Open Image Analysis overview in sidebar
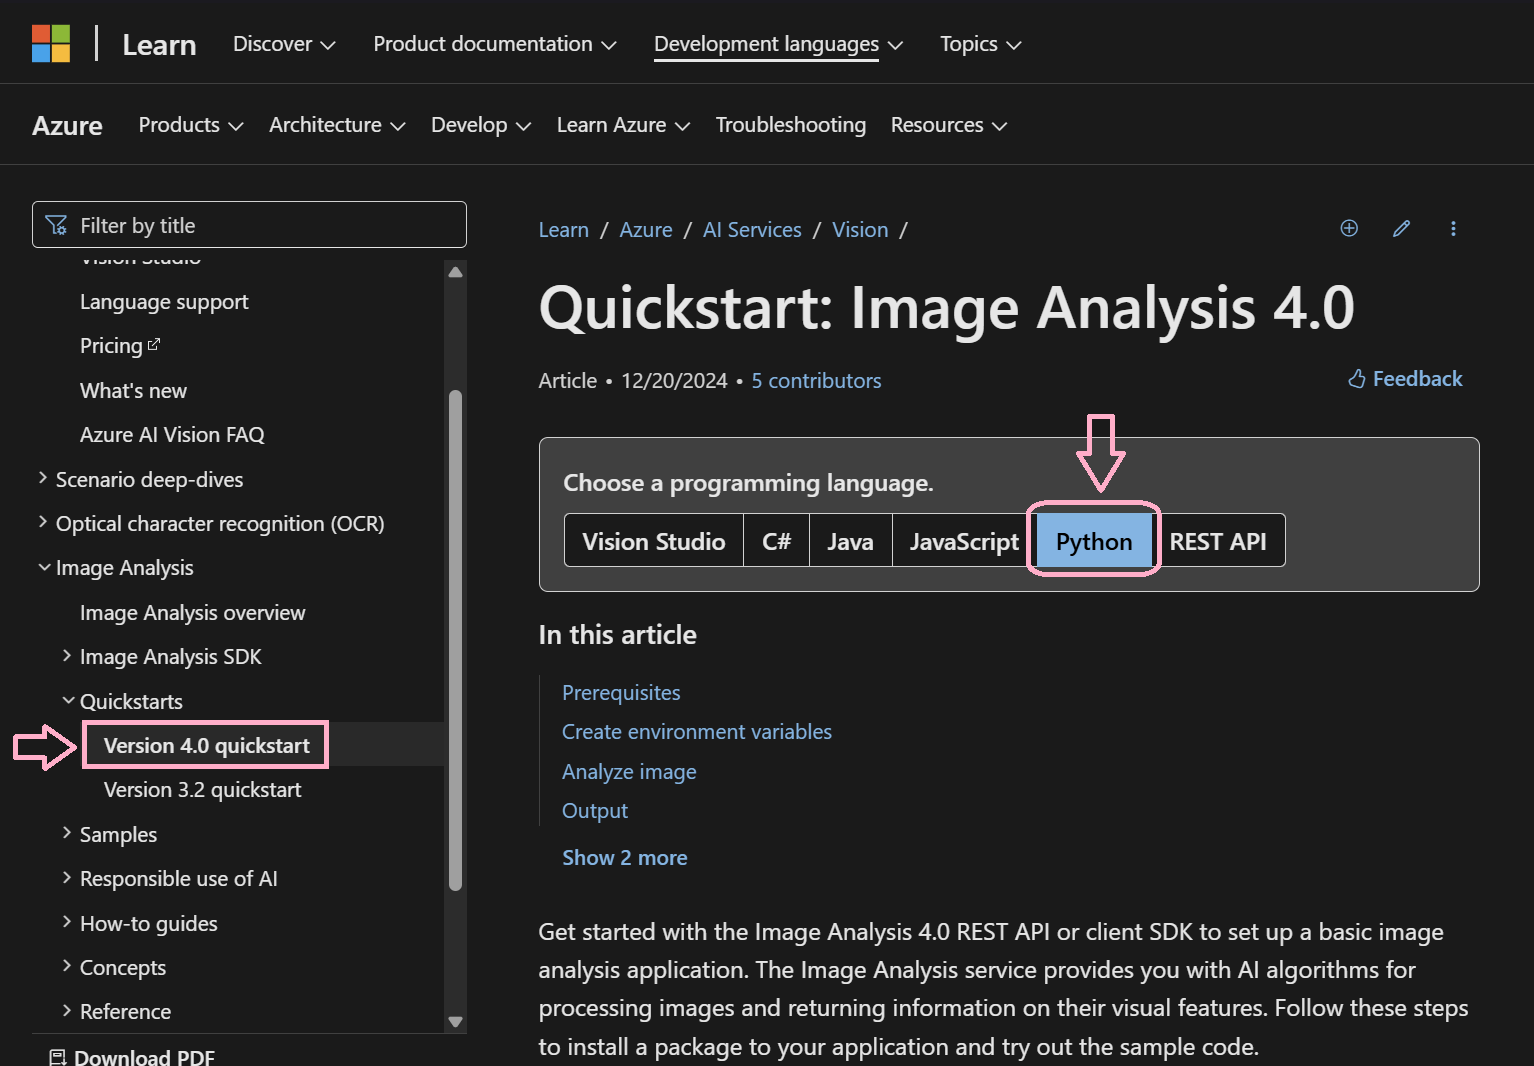This screenshot has width=1534, height=1066. click(x=192, y=613)
